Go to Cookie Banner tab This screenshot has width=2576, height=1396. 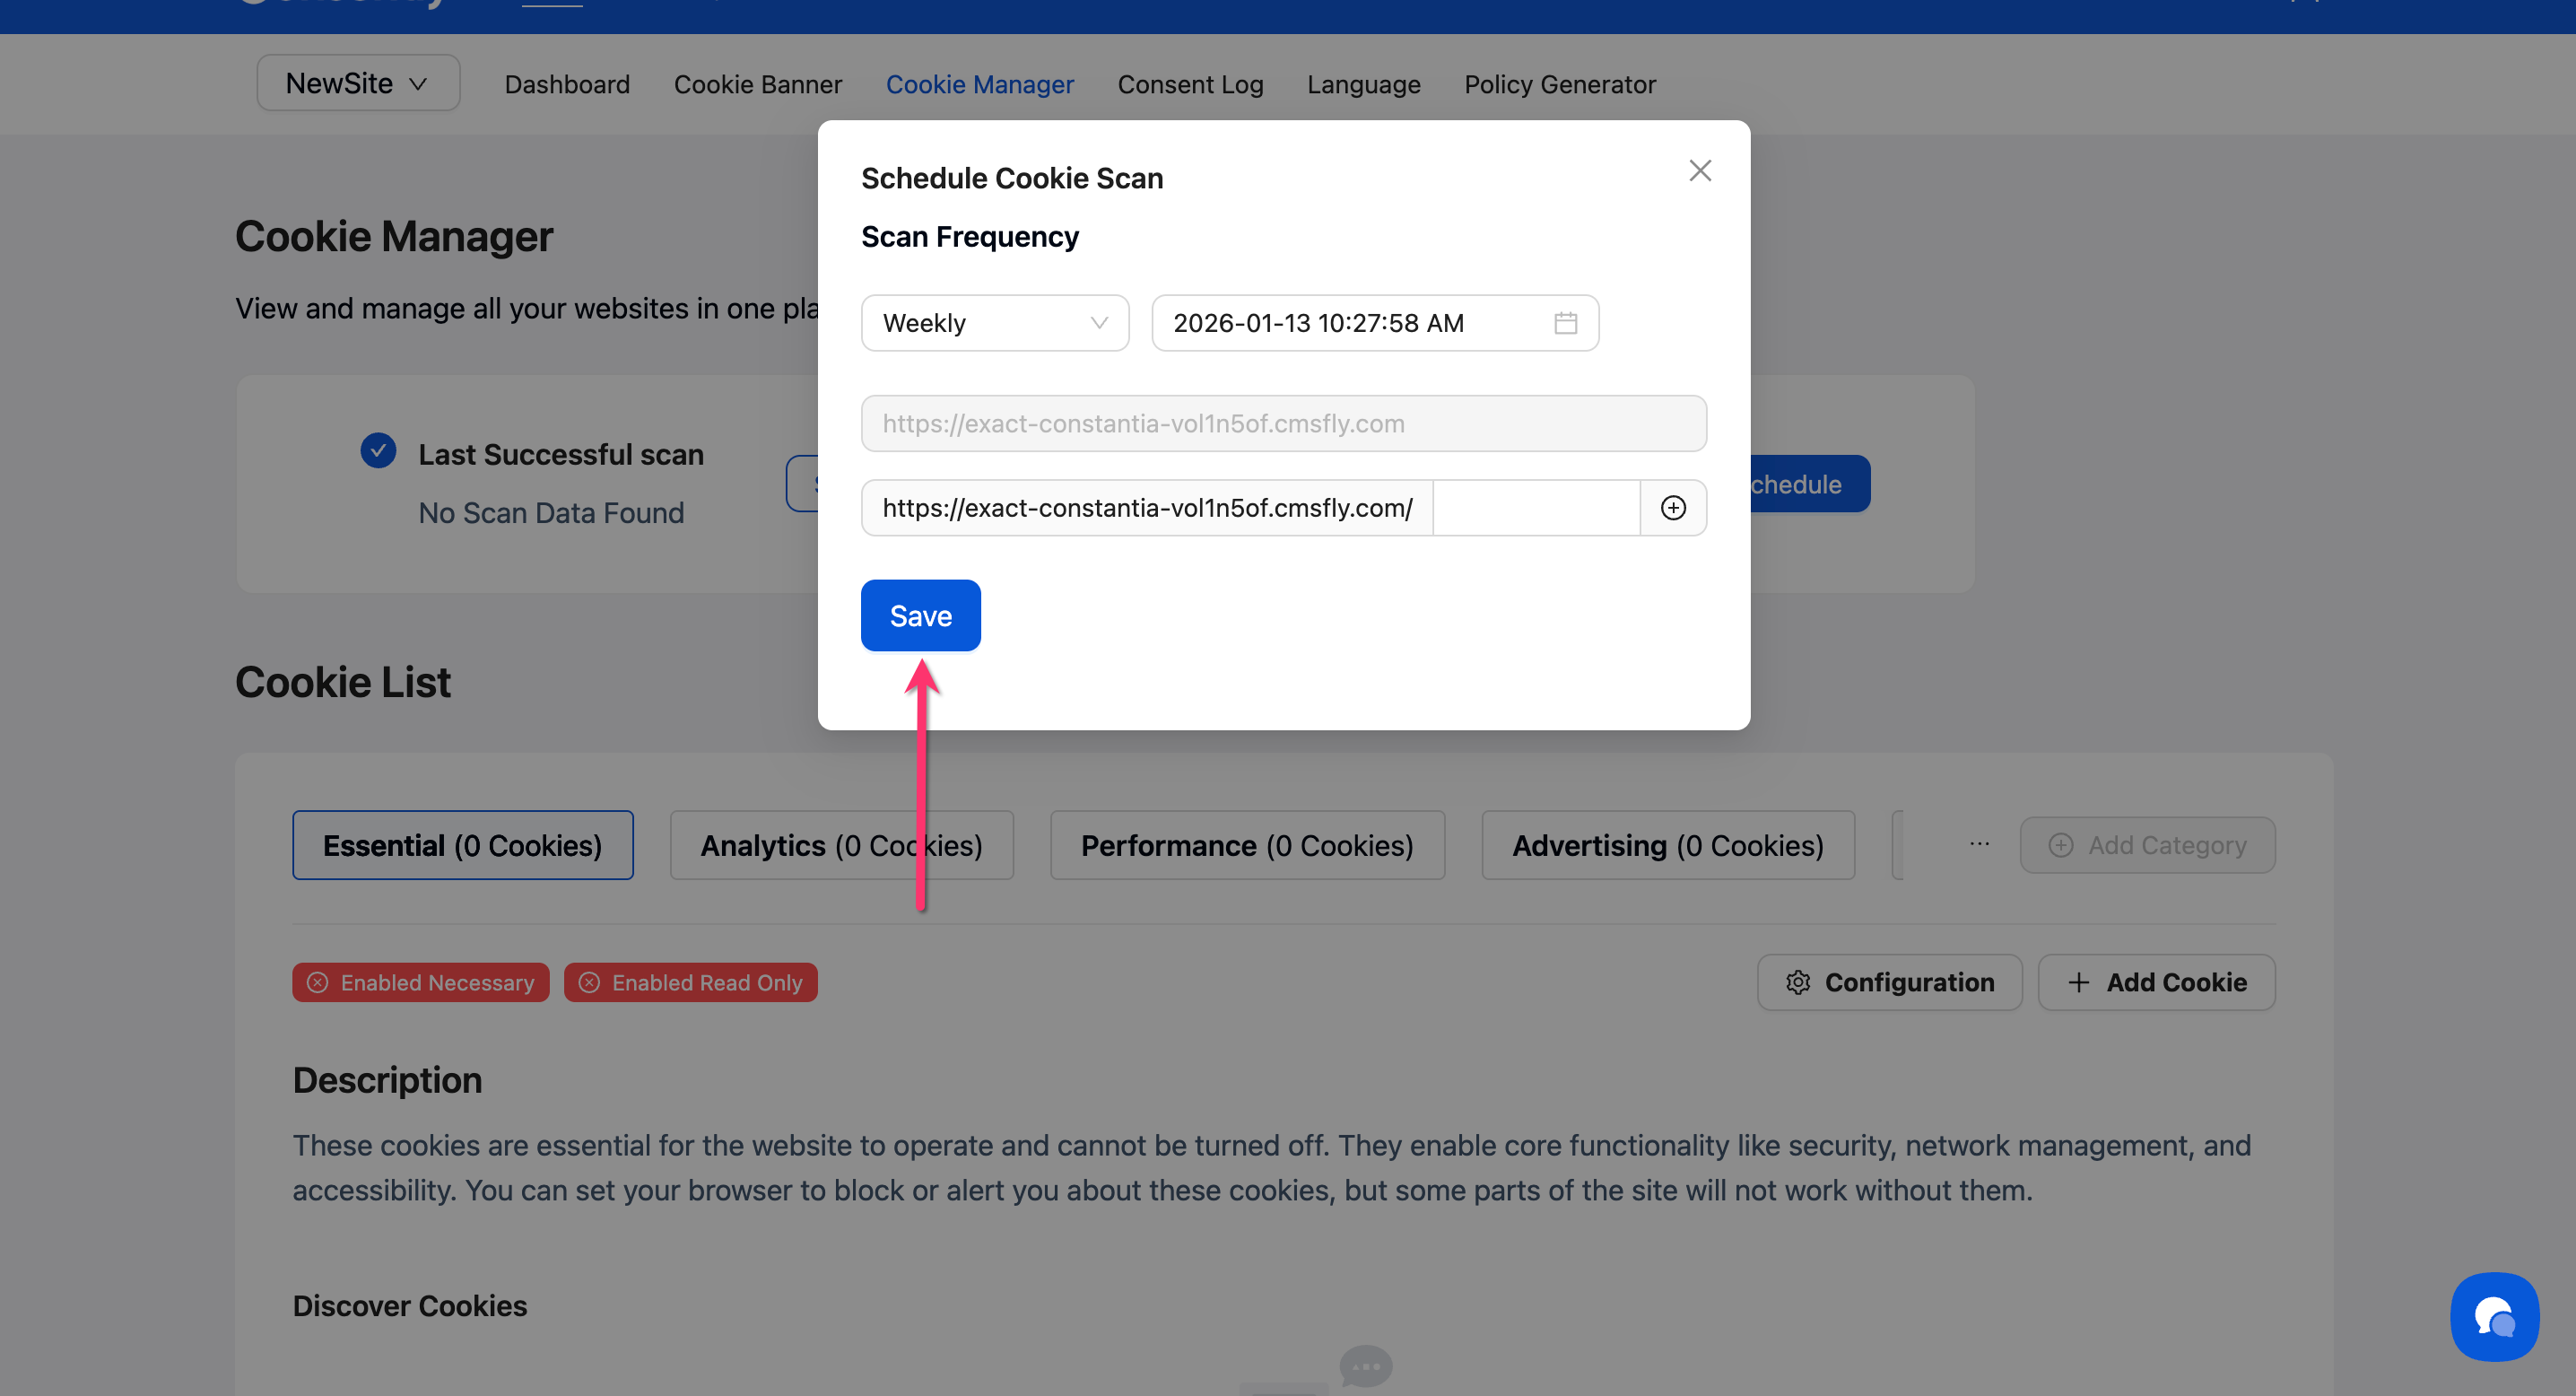click(x=757, y=85)
